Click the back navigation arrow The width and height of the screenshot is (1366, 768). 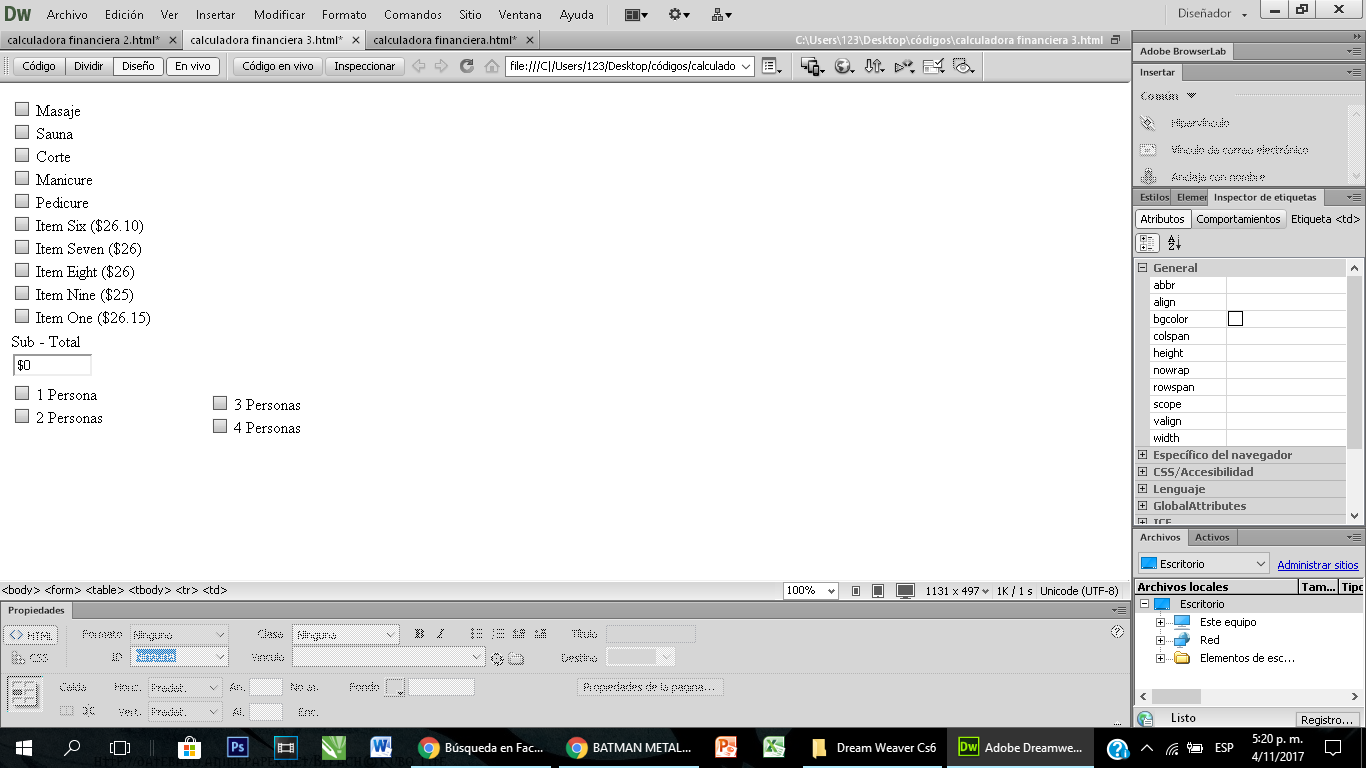tap(419, 66)
